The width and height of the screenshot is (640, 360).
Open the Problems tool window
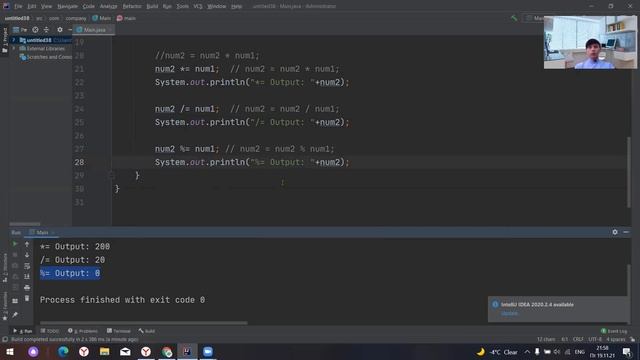coord(83,331)
